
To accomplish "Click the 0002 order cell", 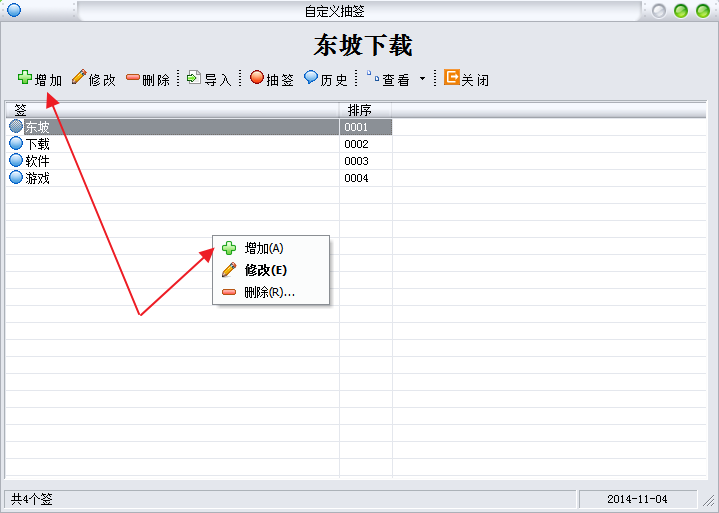I will point(366,144).
